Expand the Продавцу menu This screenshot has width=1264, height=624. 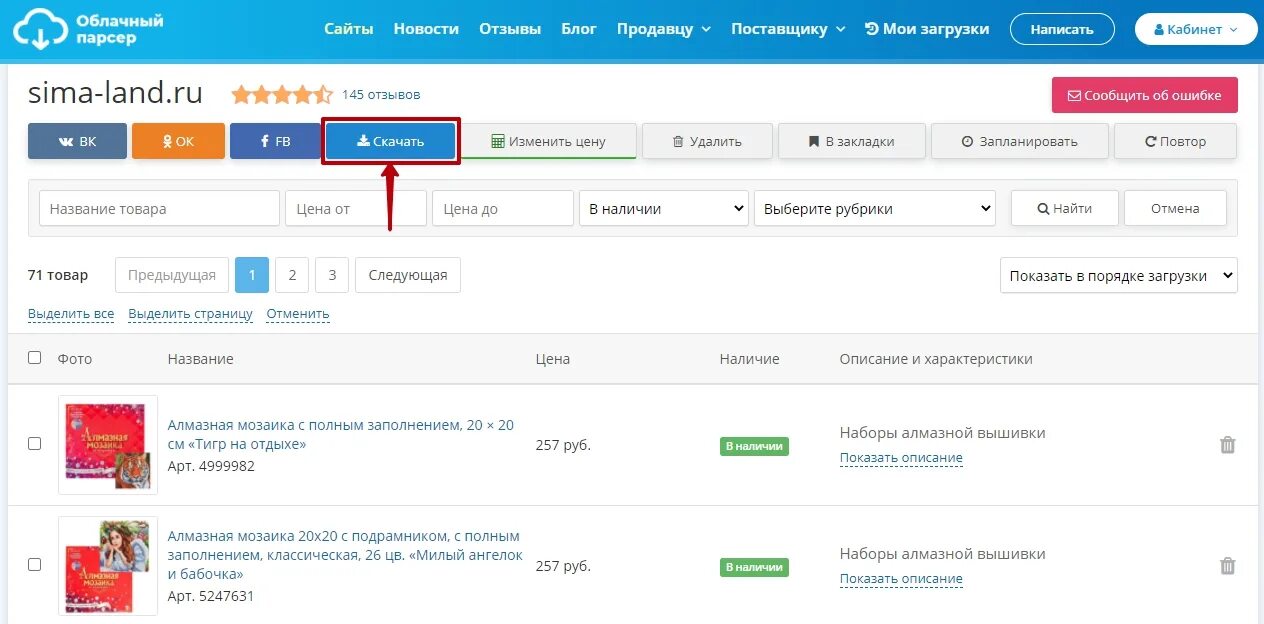[x=664, y=29]
